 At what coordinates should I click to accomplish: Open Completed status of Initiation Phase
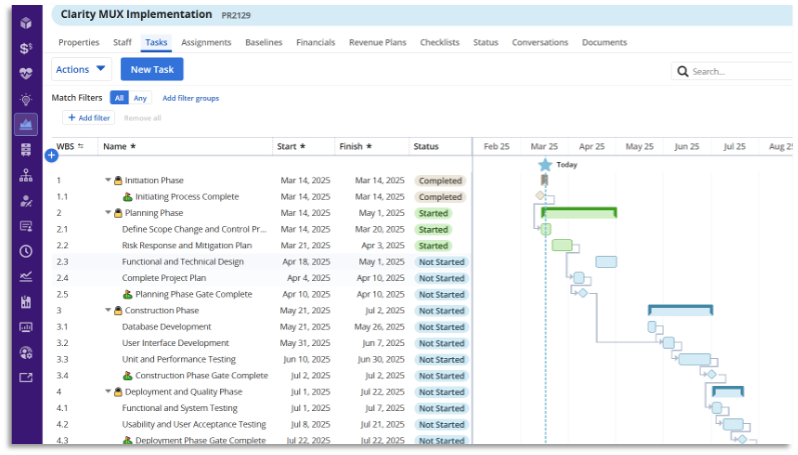440,181
